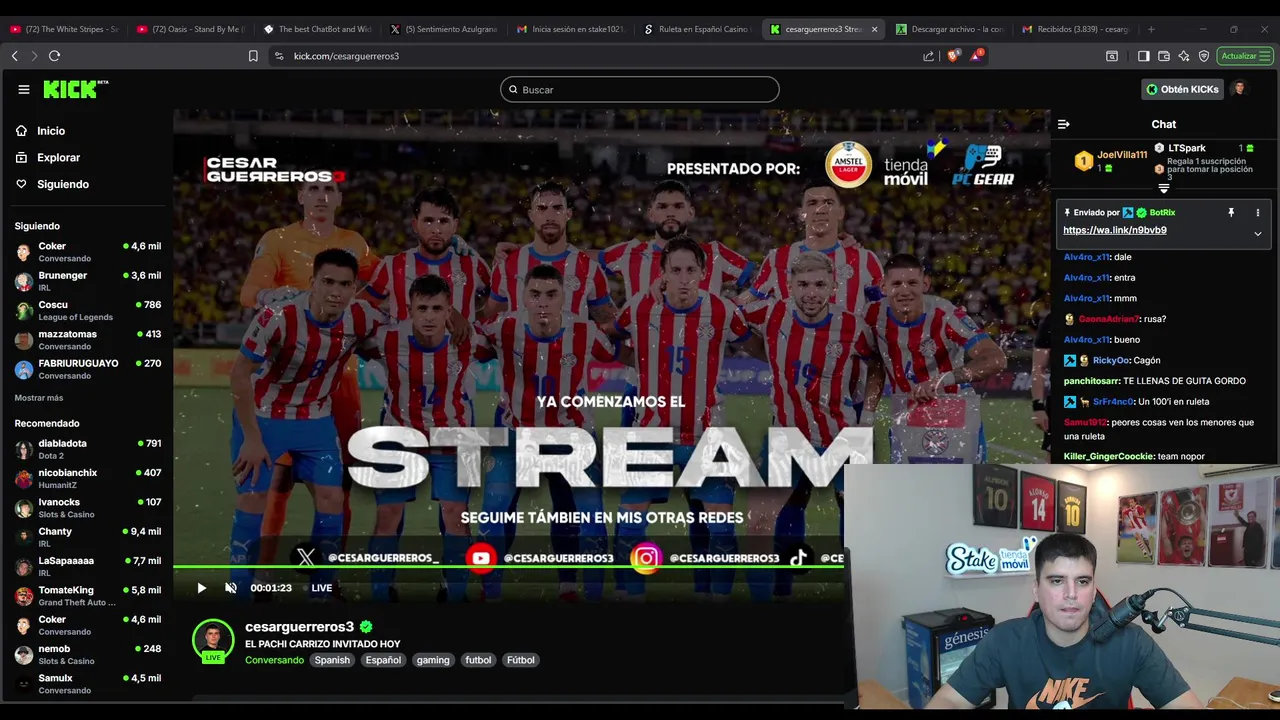1280x720 pixels.
Task: Click LTSpark on gift leaderboard
Action: [1187, 148]
